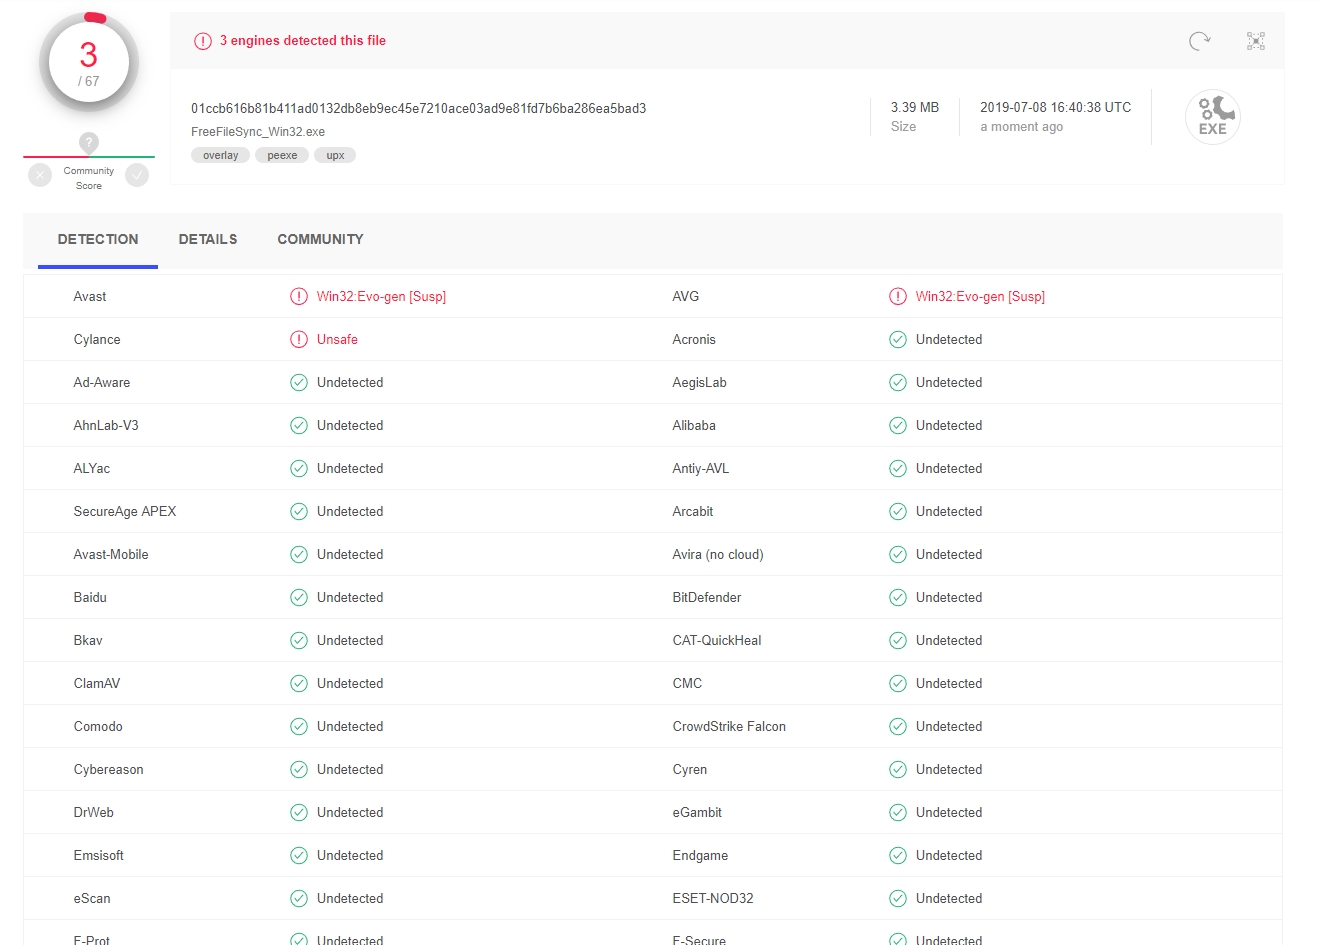Click AVG 'Win32:Evo-gen [Susp]' result

click(x=980, y=296)
